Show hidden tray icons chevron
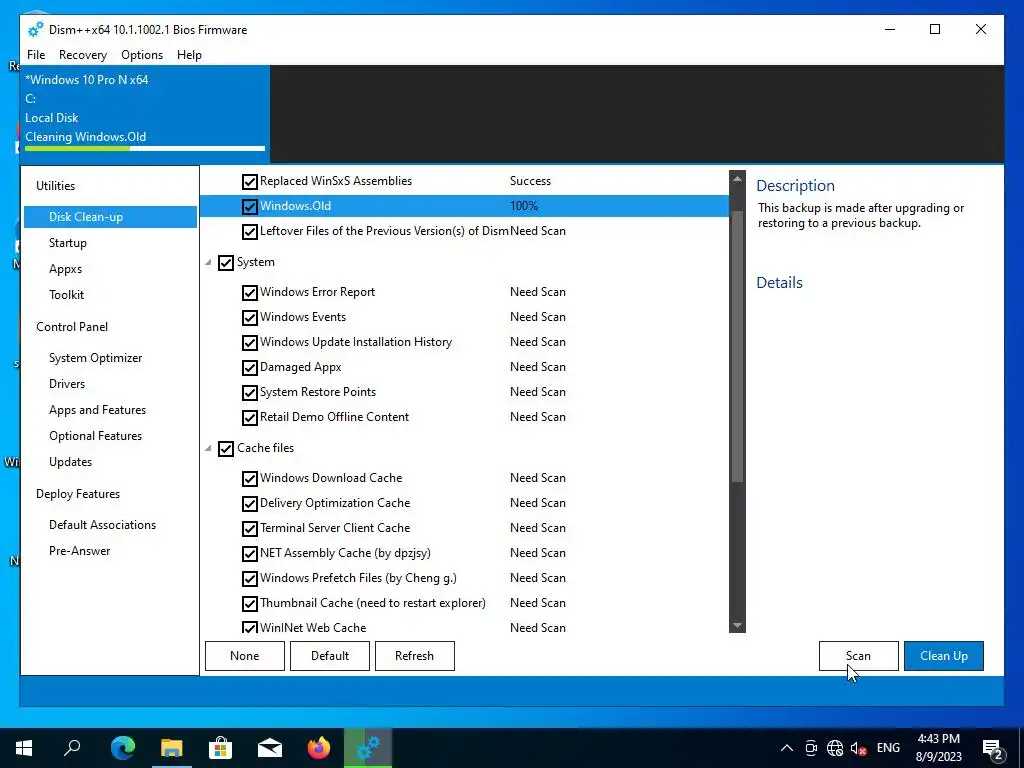 pos(786,748)
